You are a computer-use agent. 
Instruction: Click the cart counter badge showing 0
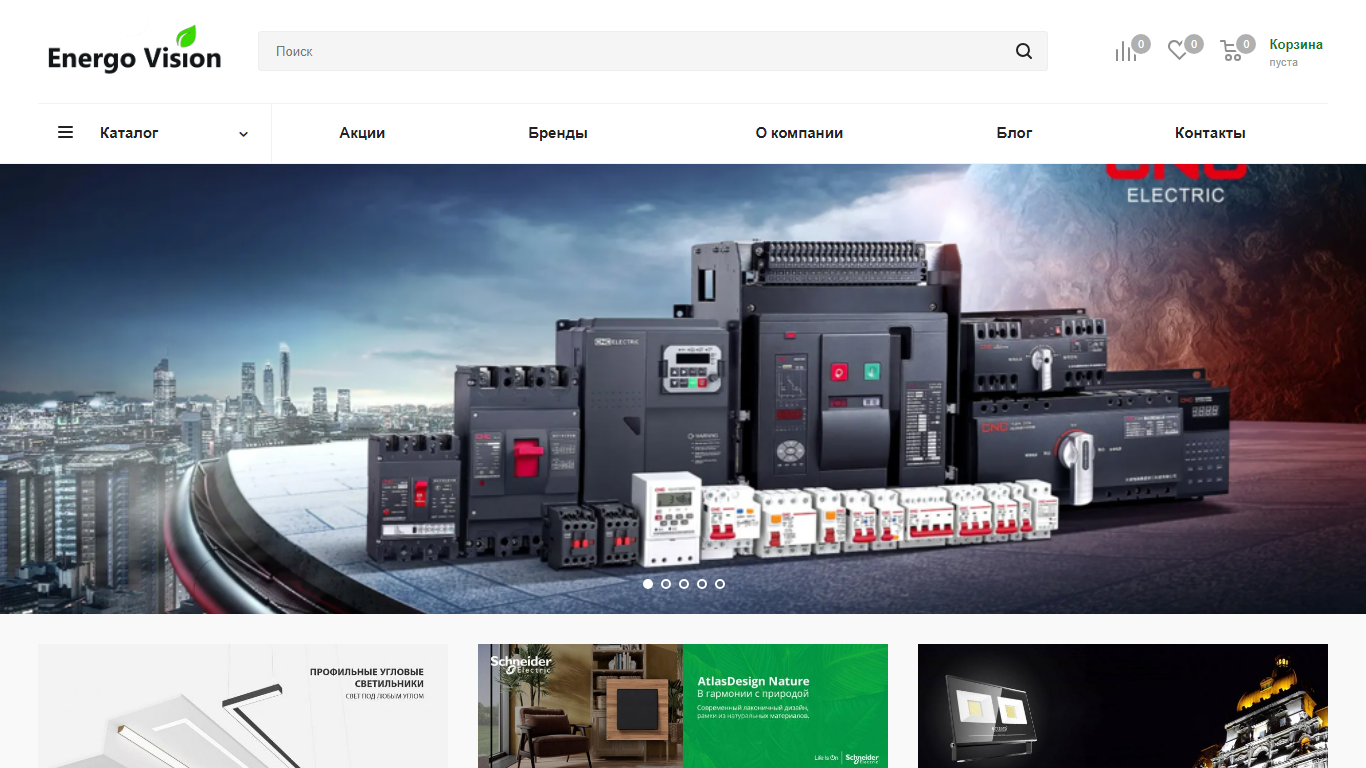coord(1246,44)
